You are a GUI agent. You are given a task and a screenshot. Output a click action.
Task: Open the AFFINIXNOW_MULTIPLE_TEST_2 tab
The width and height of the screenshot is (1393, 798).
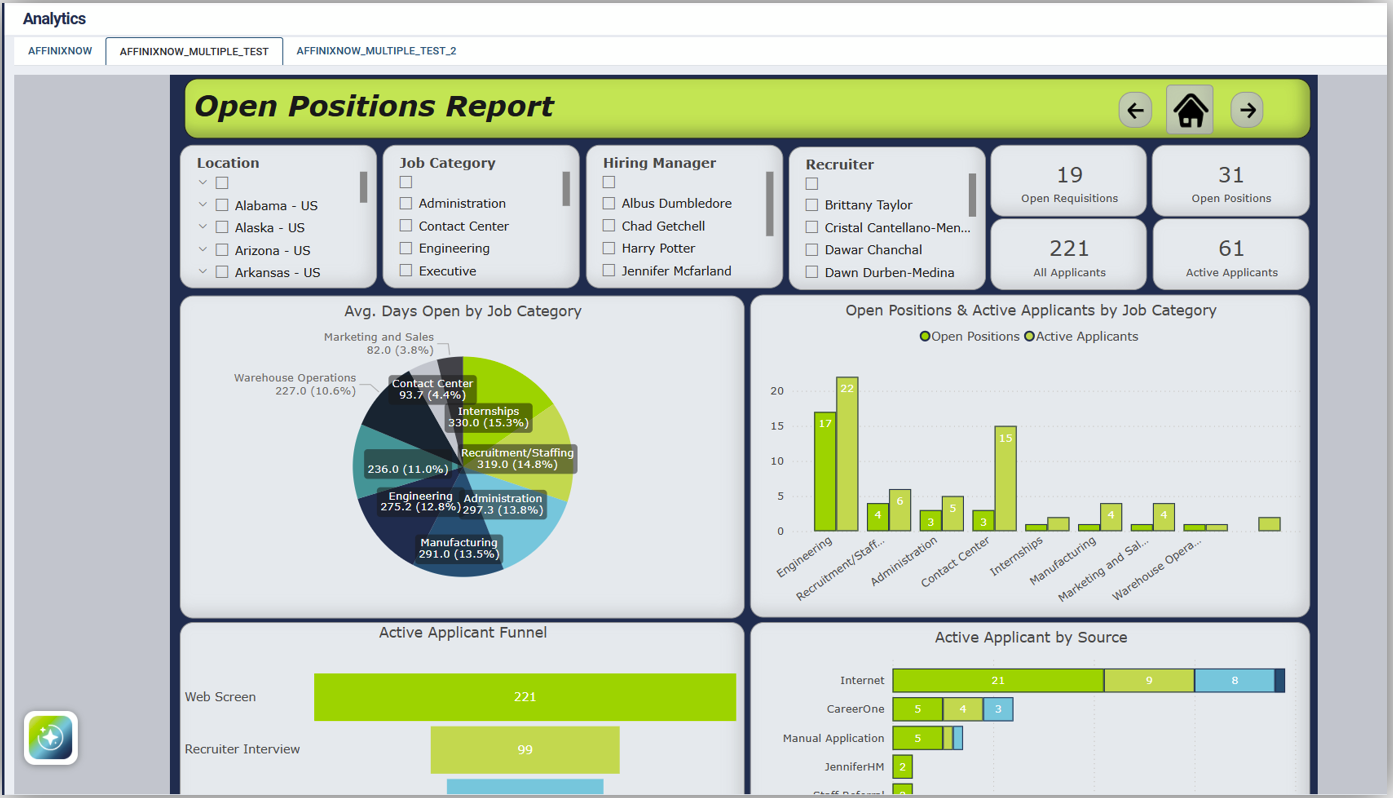(376, 51)
